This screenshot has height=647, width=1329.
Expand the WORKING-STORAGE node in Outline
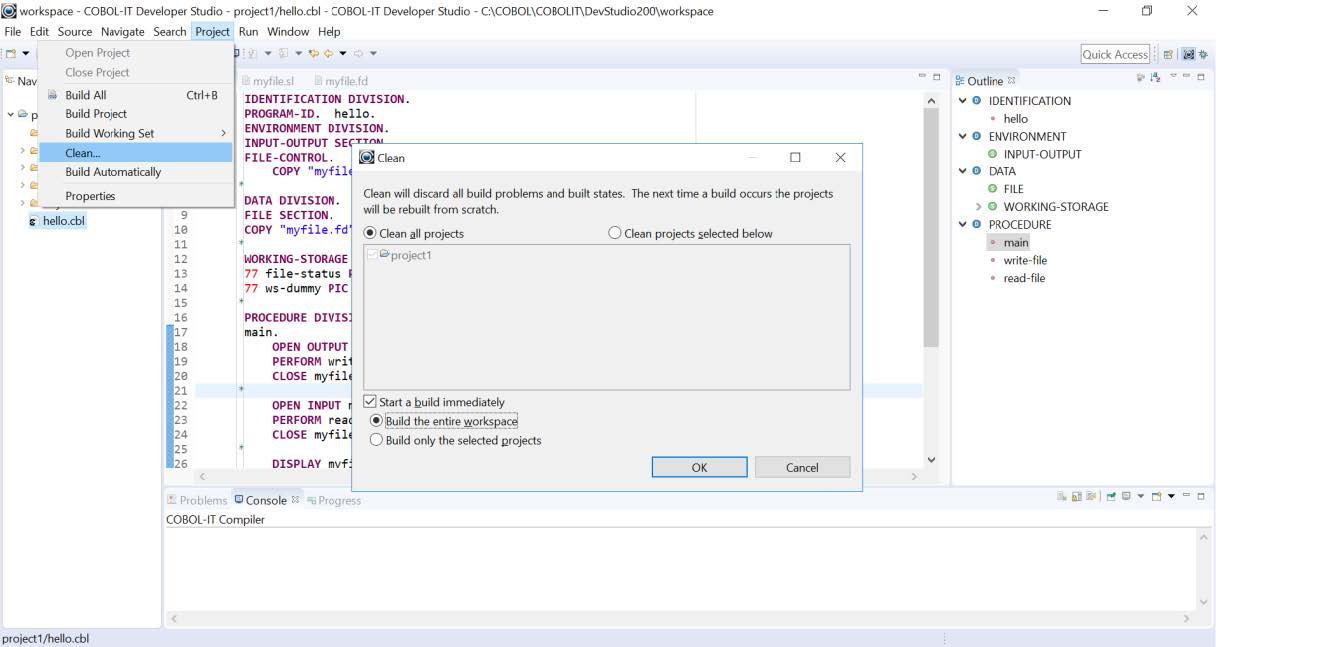979,207
